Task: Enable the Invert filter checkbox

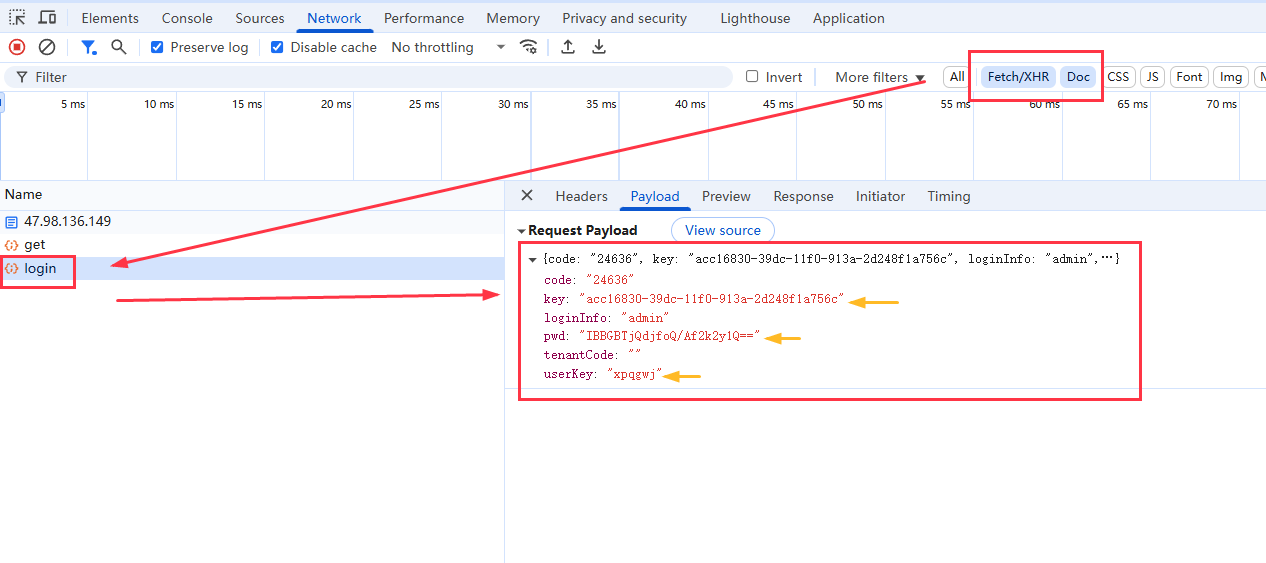Action: [752, 77]
